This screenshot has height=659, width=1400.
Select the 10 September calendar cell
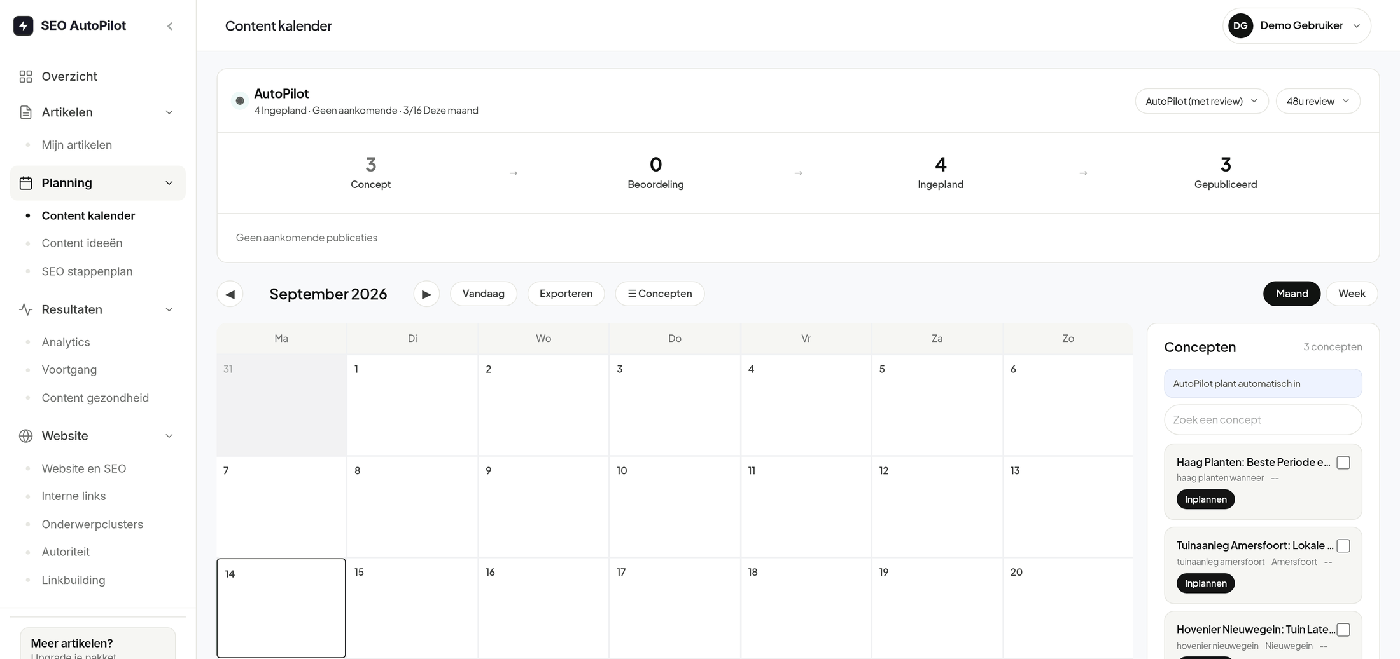point(675,507)
